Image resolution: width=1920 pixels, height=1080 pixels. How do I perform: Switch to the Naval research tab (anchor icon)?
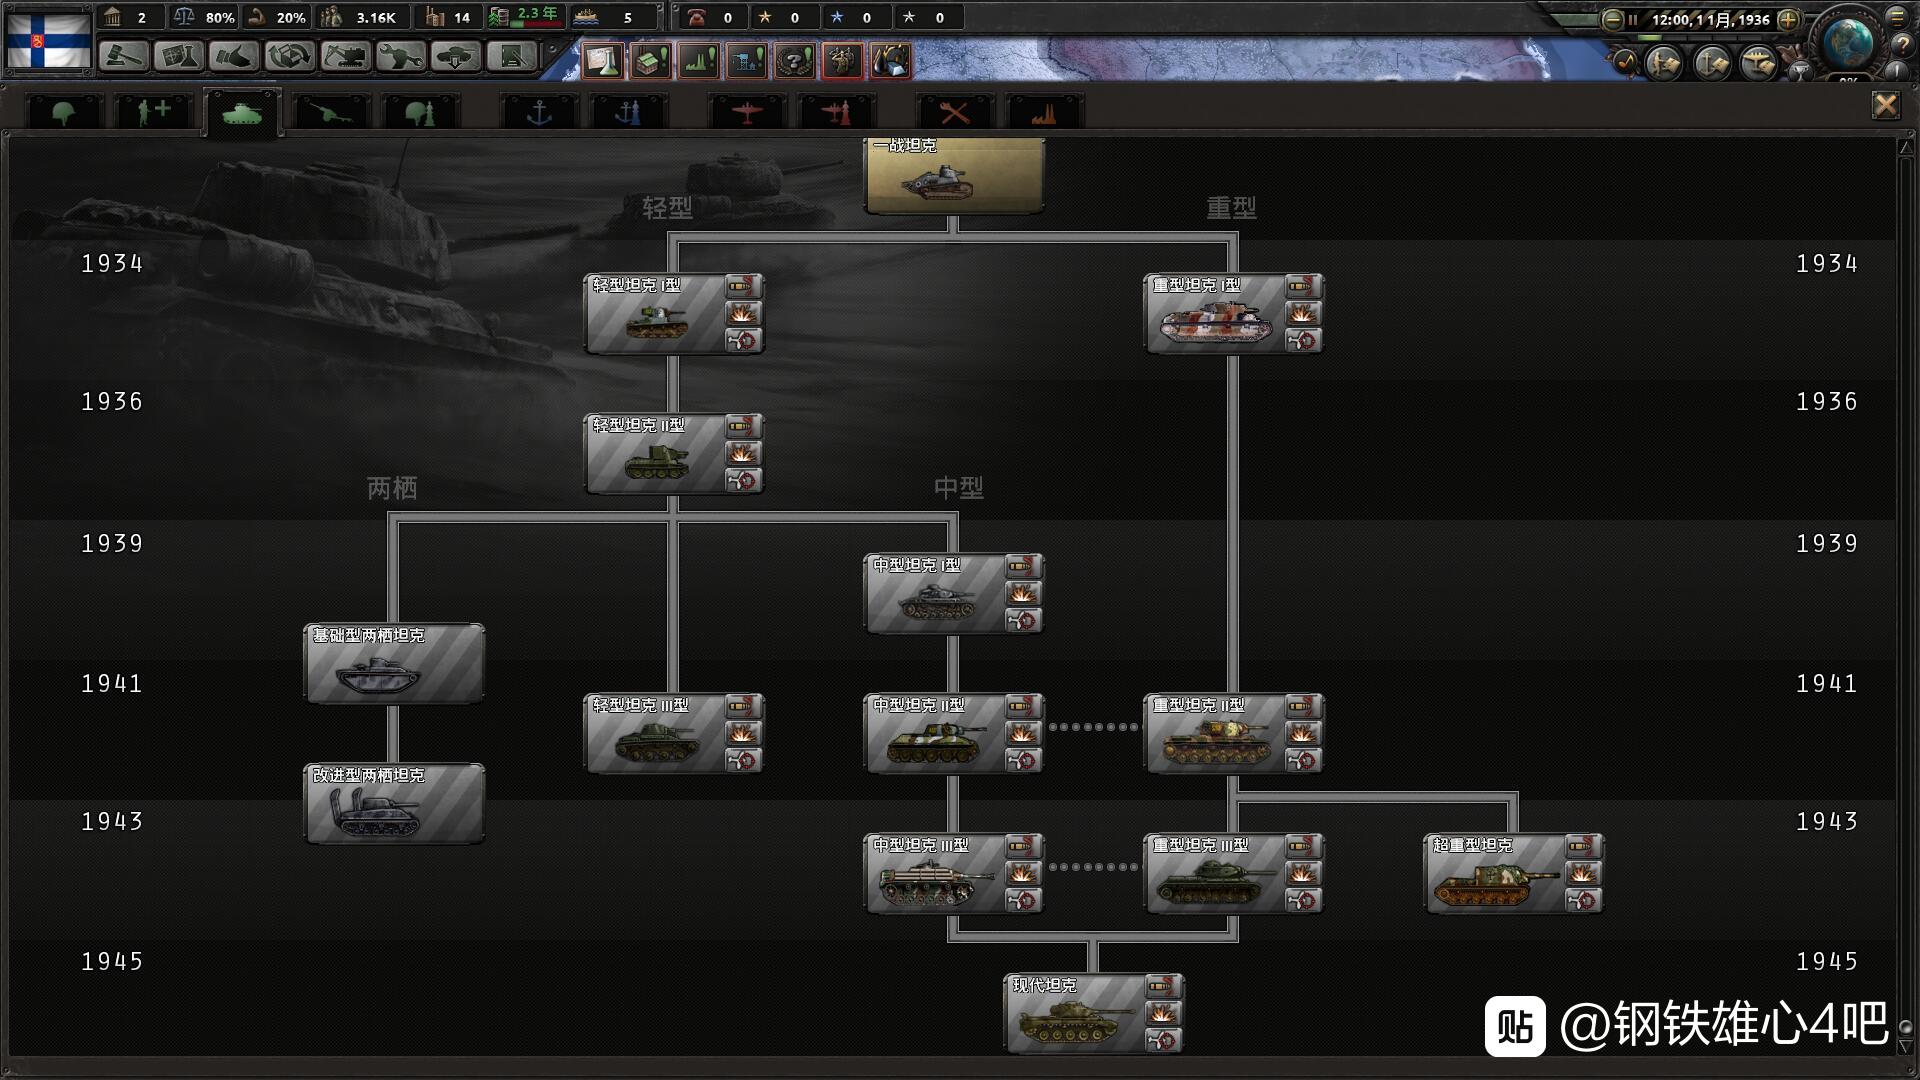pyautogui.click(x=539, y=111)
